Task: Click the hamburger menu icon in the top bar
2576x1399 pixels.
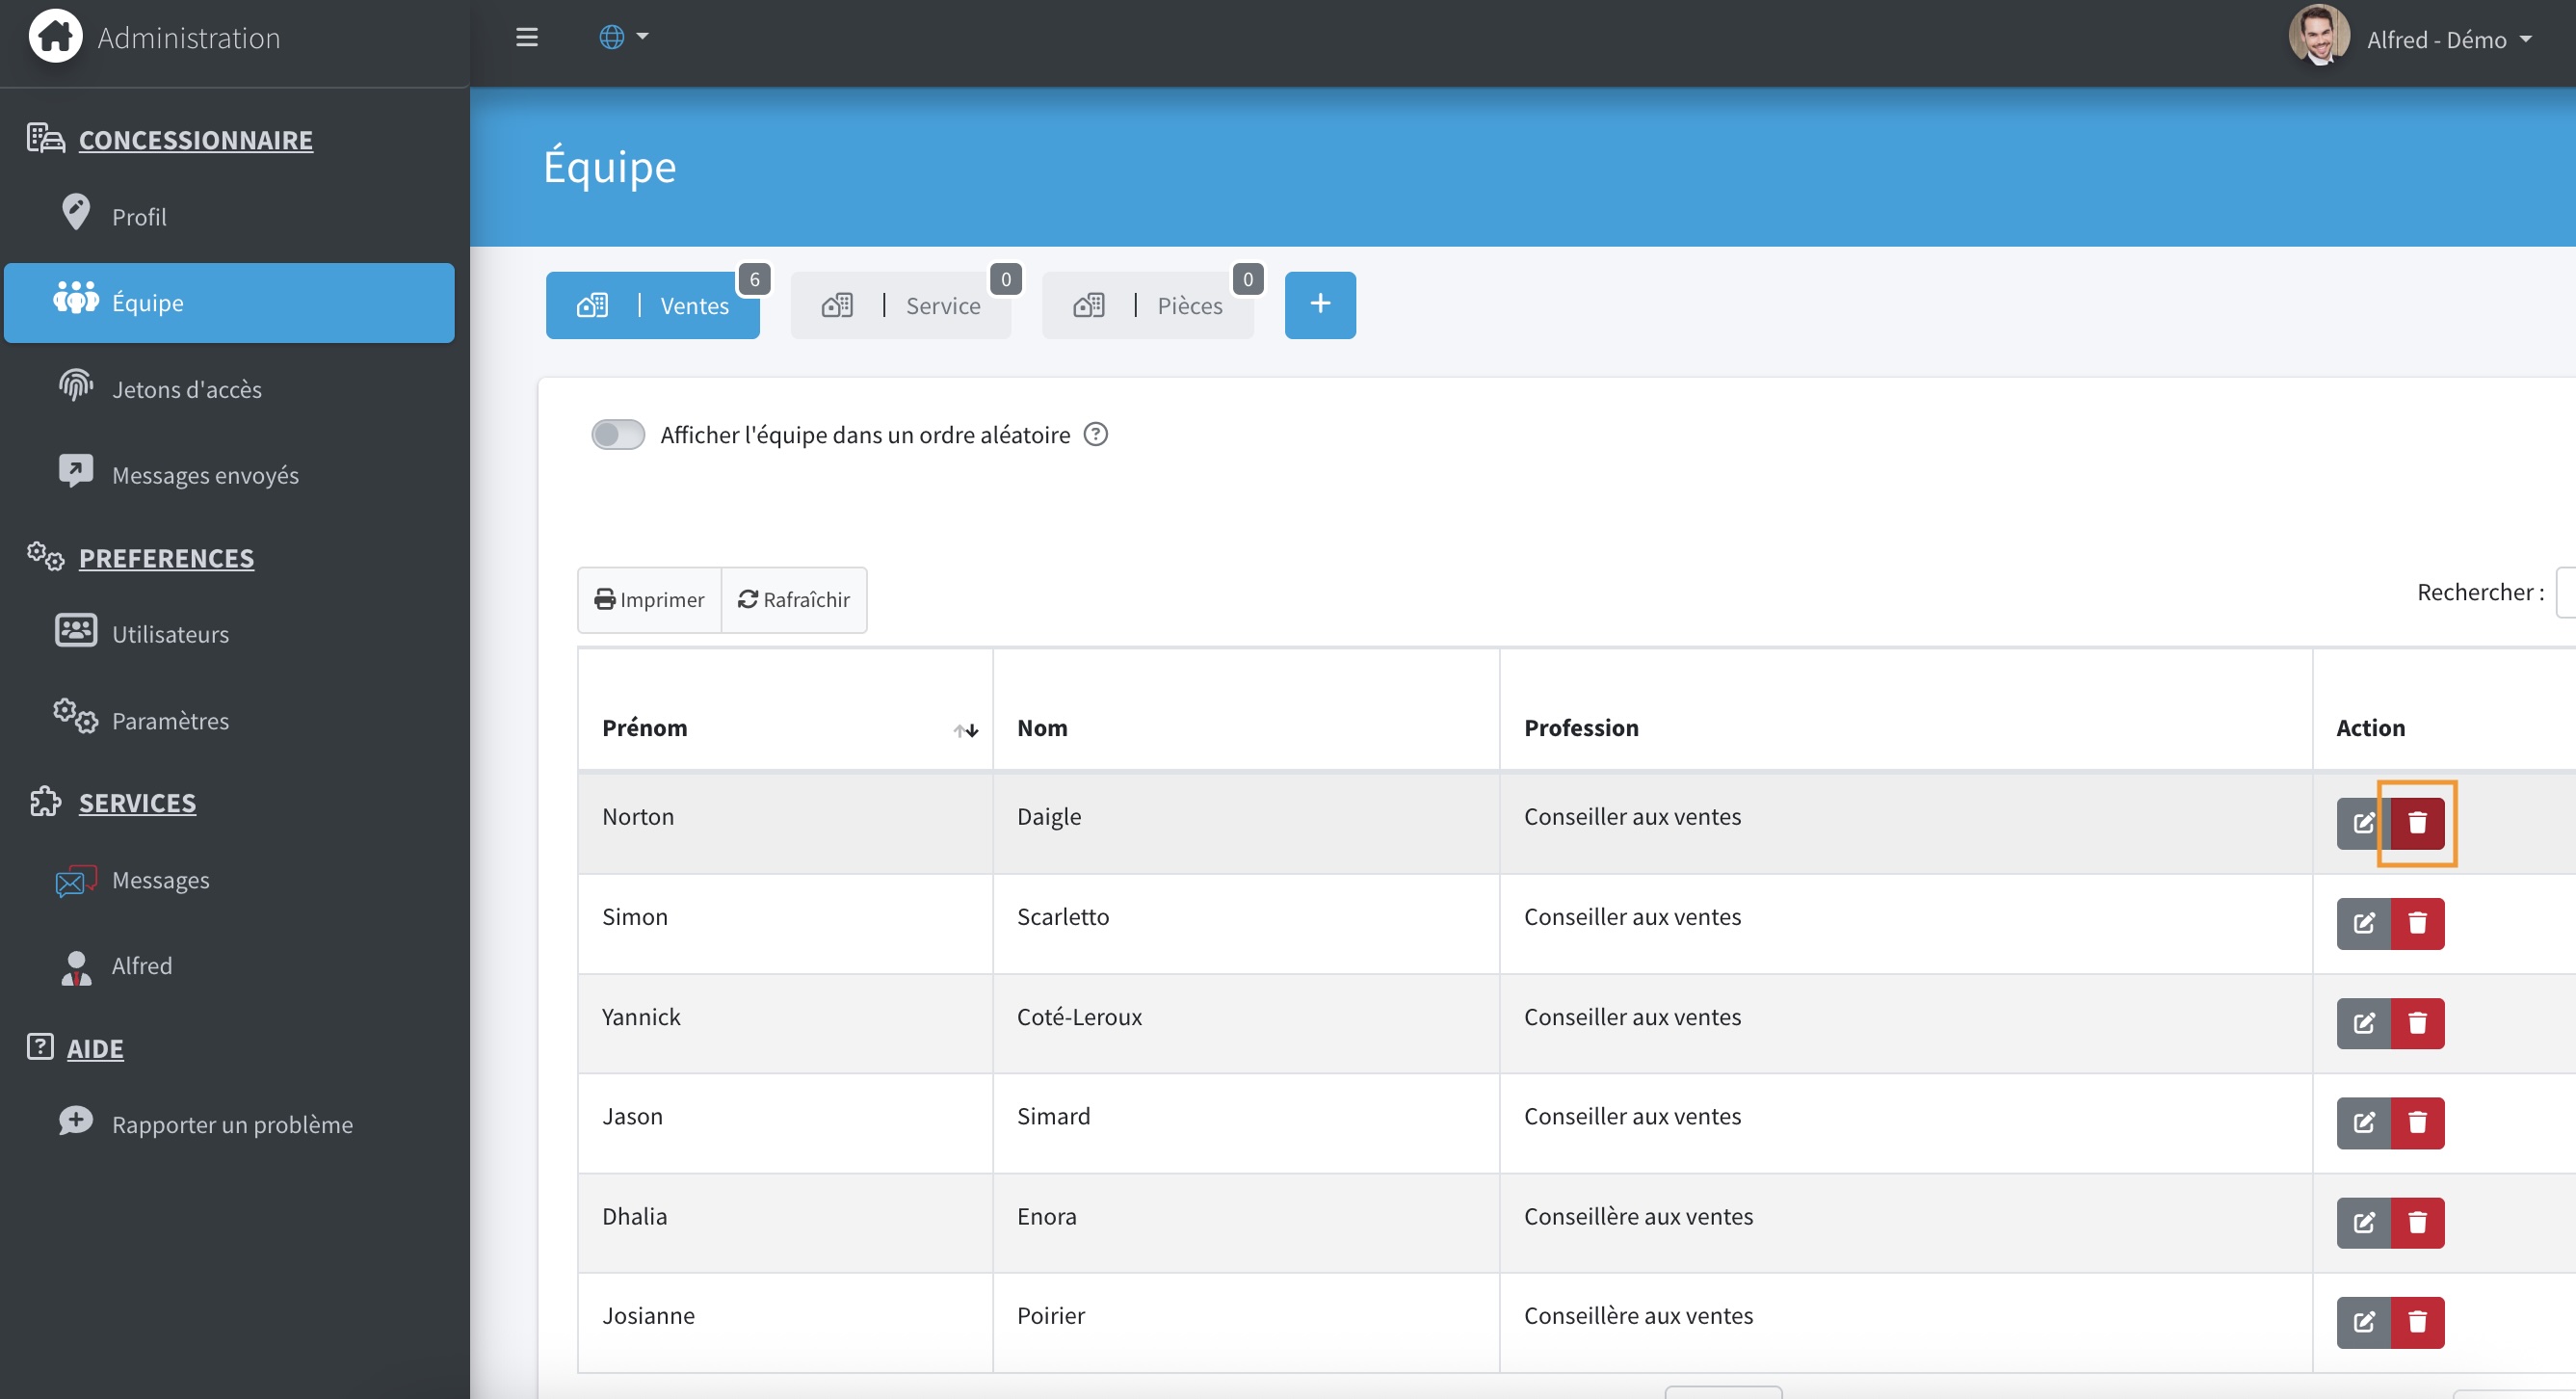Action: (x=526, y=37)
